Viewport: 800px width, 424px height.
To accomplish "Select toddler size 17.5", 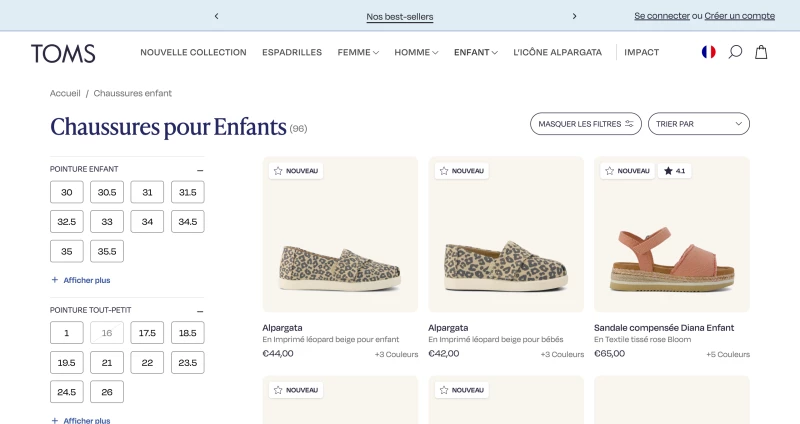I will click(x=147, y=333).
